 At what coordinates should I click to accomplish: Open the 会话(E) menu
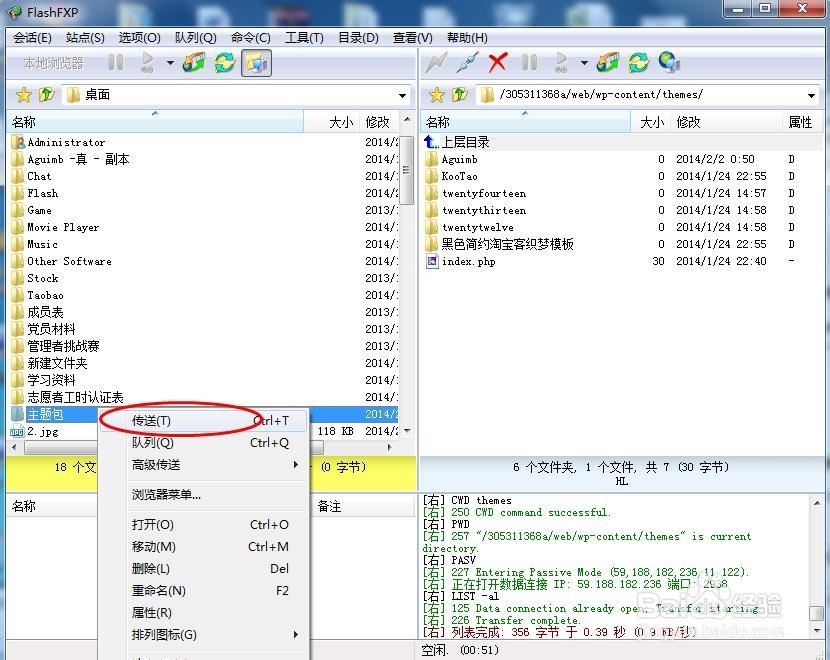[32, 38]
